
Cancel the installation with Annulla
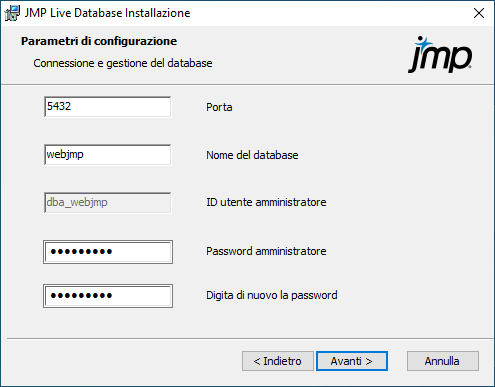click(x=443, y=361)
